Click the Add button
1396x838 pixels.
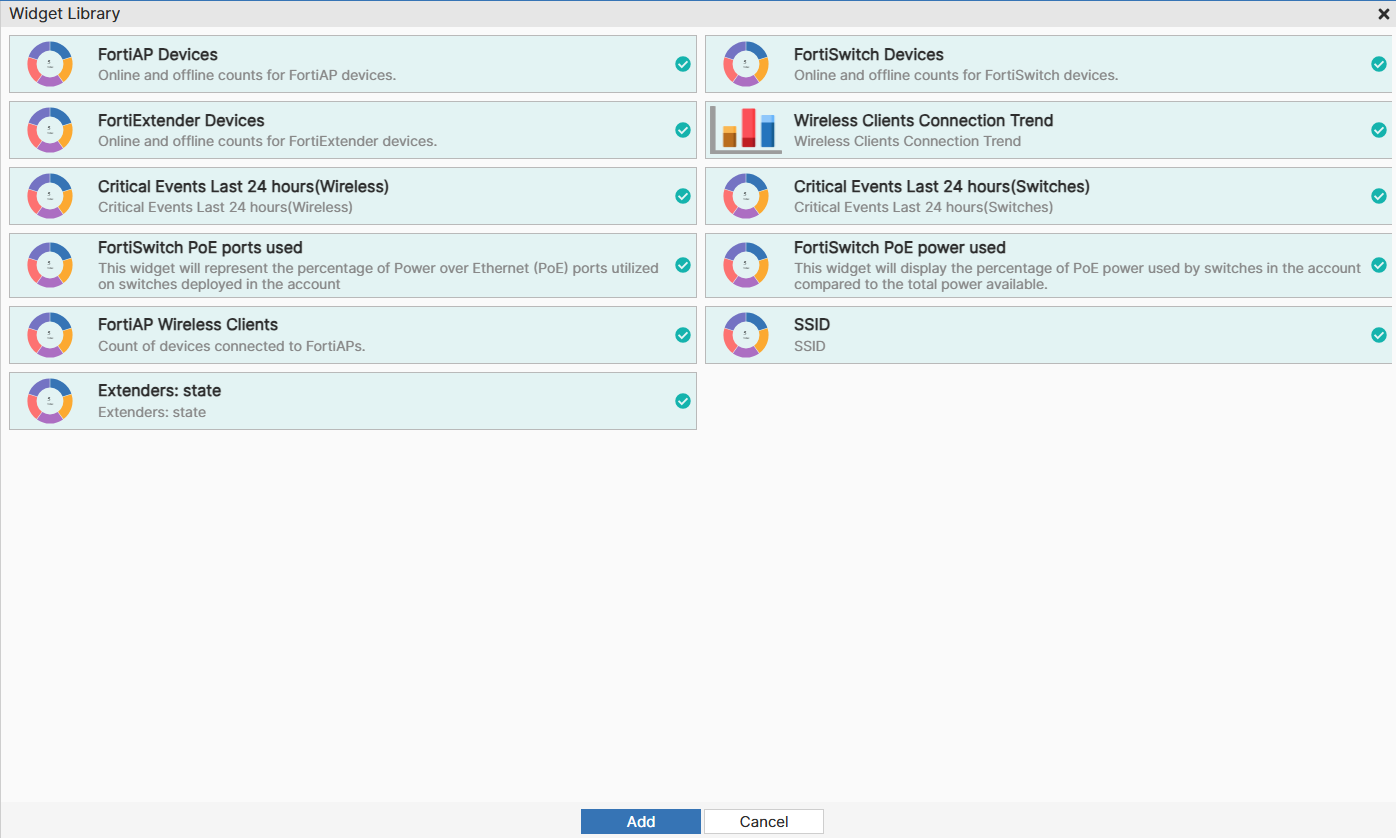640,821
